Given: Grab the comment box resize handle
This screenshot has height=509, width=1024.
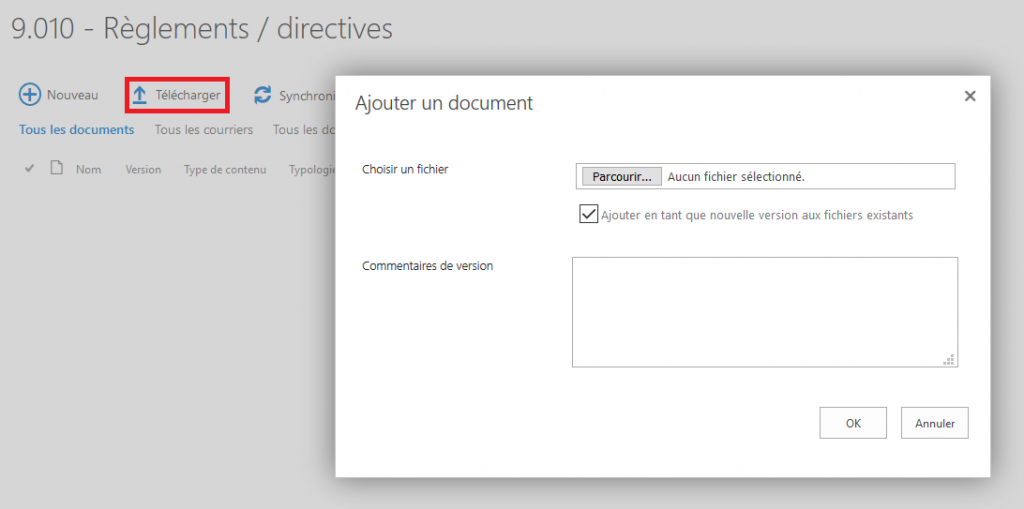Looking at the screenshot, I should 949,359.
